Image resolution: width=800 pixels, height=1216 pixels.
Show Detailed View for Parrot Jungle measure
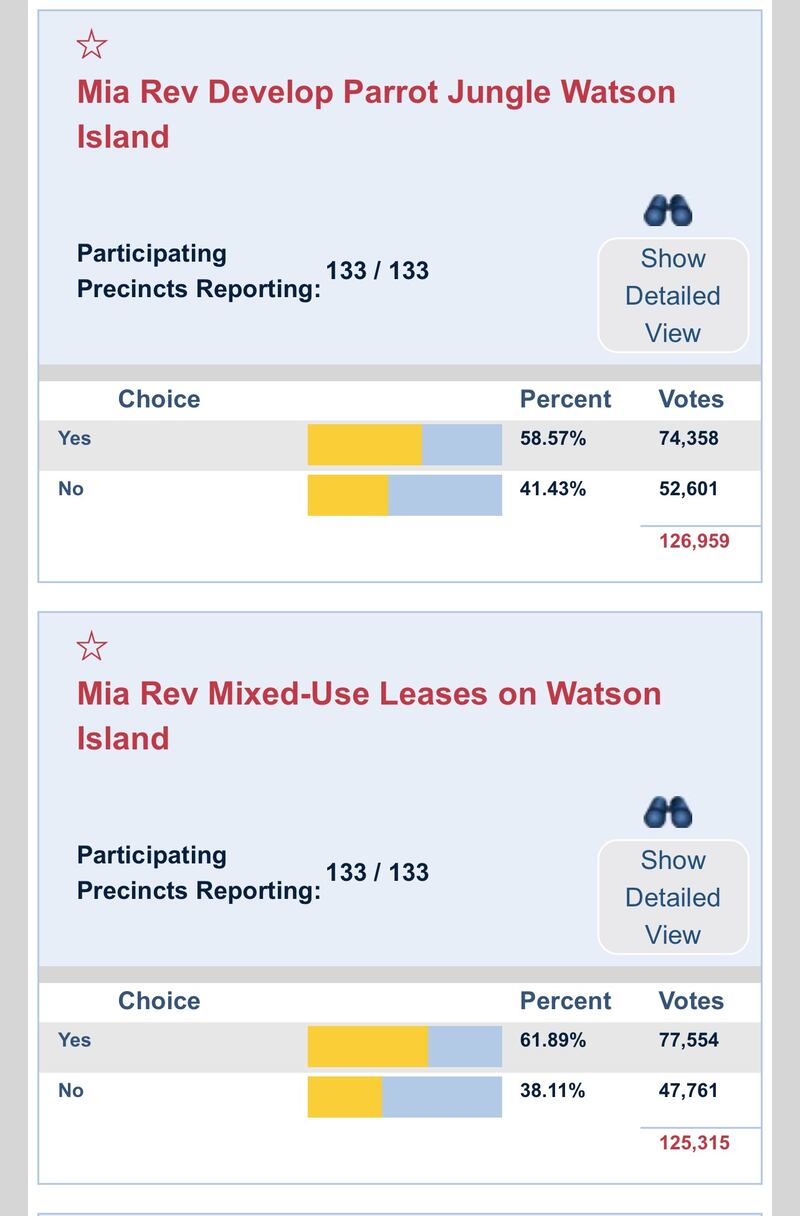pos(673,296)
